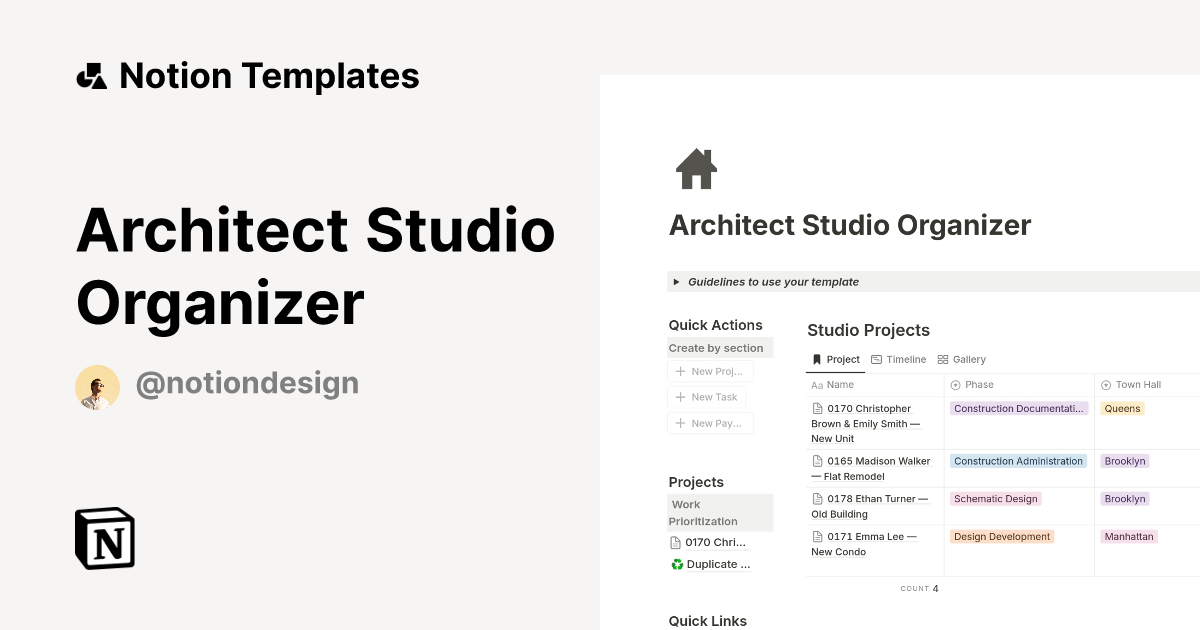Viewport: 1200px width, 630px height.
Task: Click the New Task button
Action: [x=707, y=397]
